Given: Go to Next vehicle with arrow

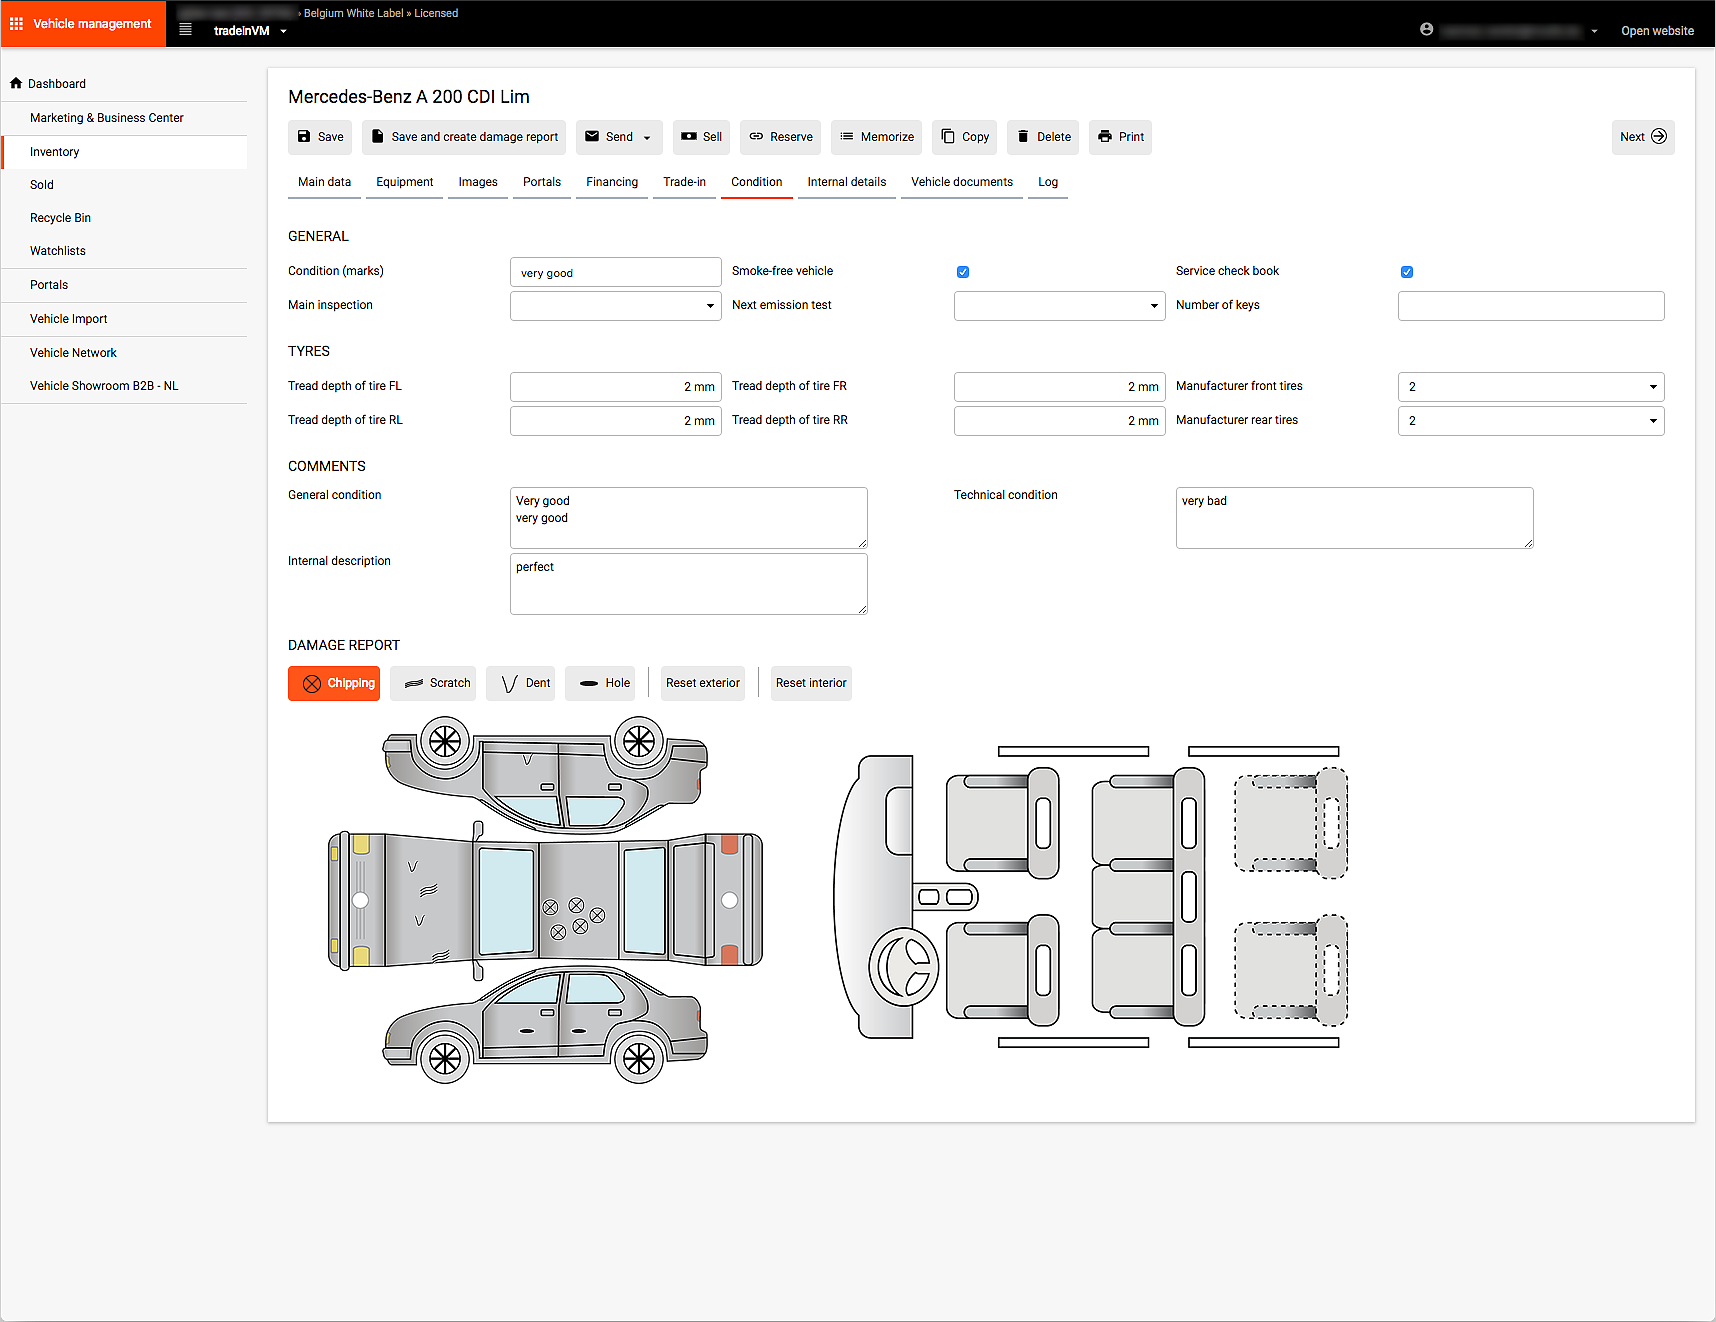Looking at the screenshot, I should 1642,137.
